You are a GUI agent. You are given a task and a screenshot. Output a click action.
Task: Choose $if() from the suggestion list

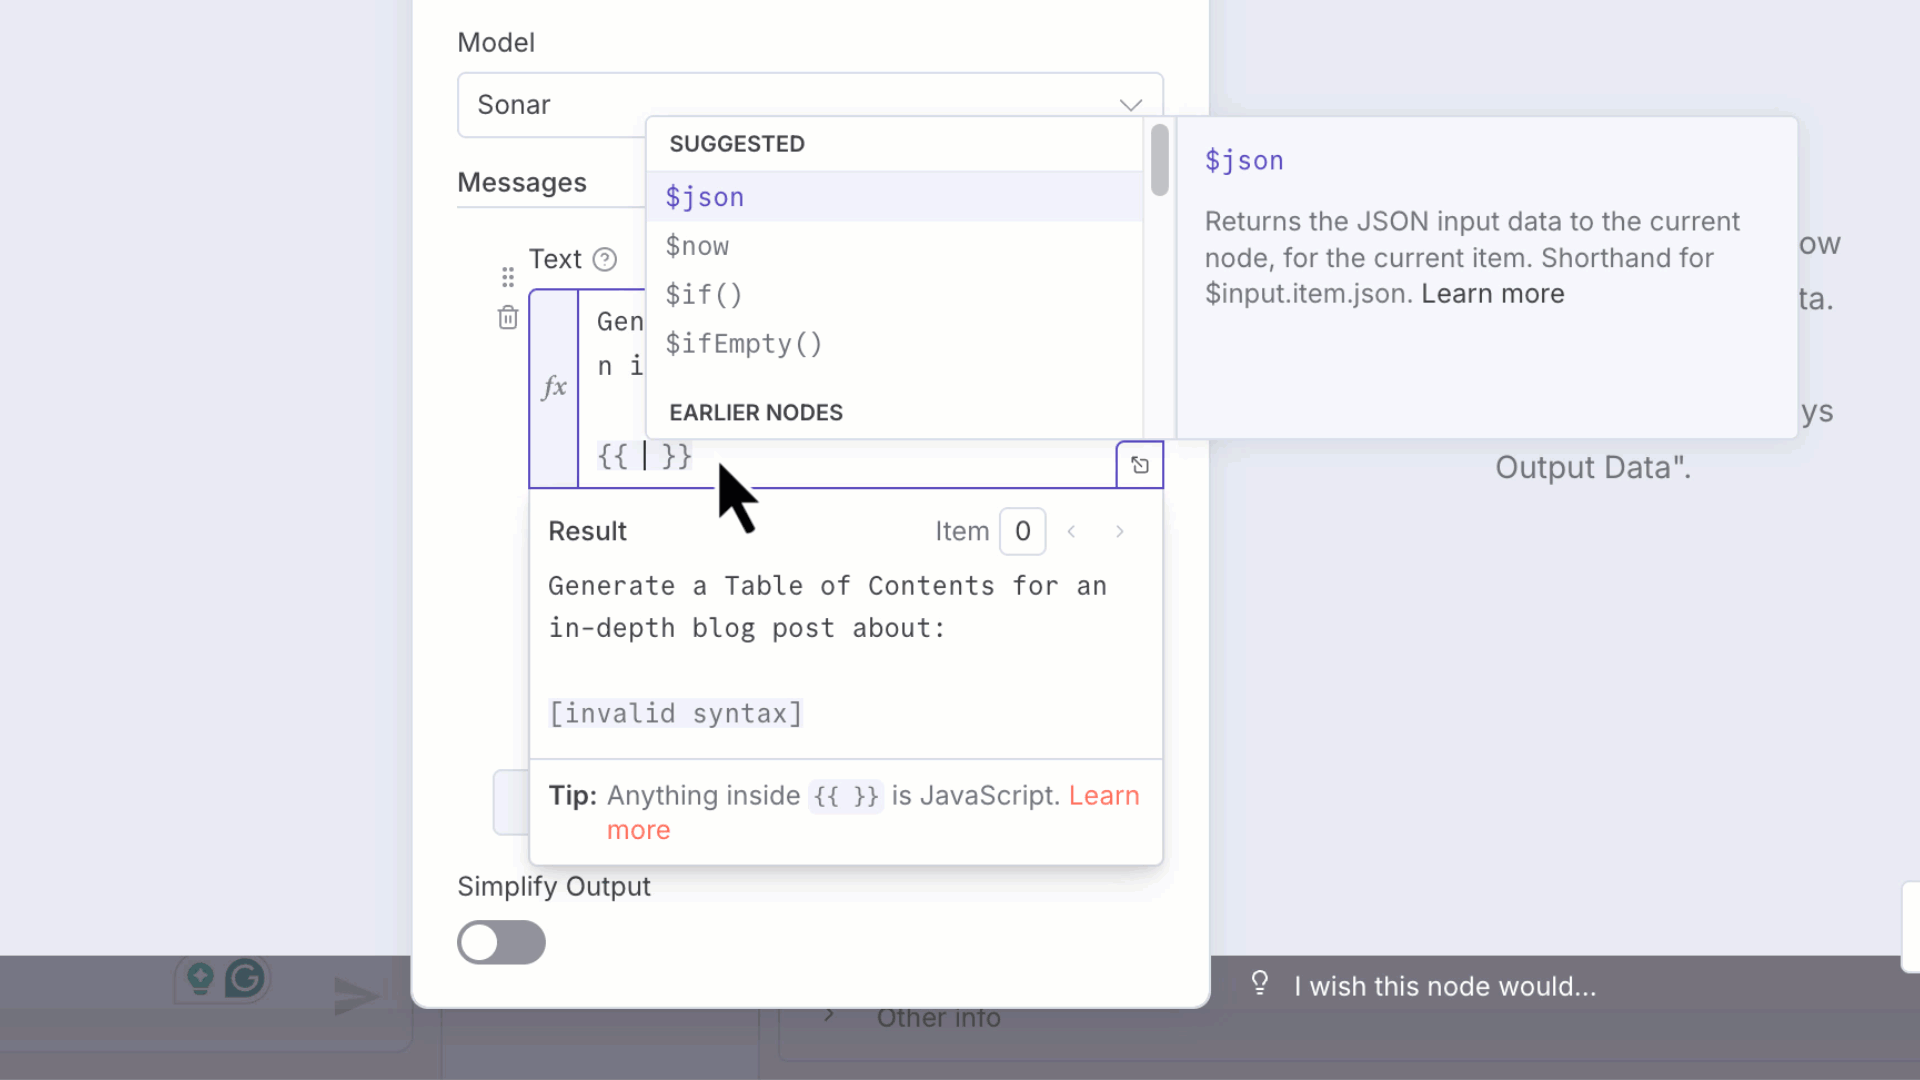pyautogui.click(x=703, y=295)
